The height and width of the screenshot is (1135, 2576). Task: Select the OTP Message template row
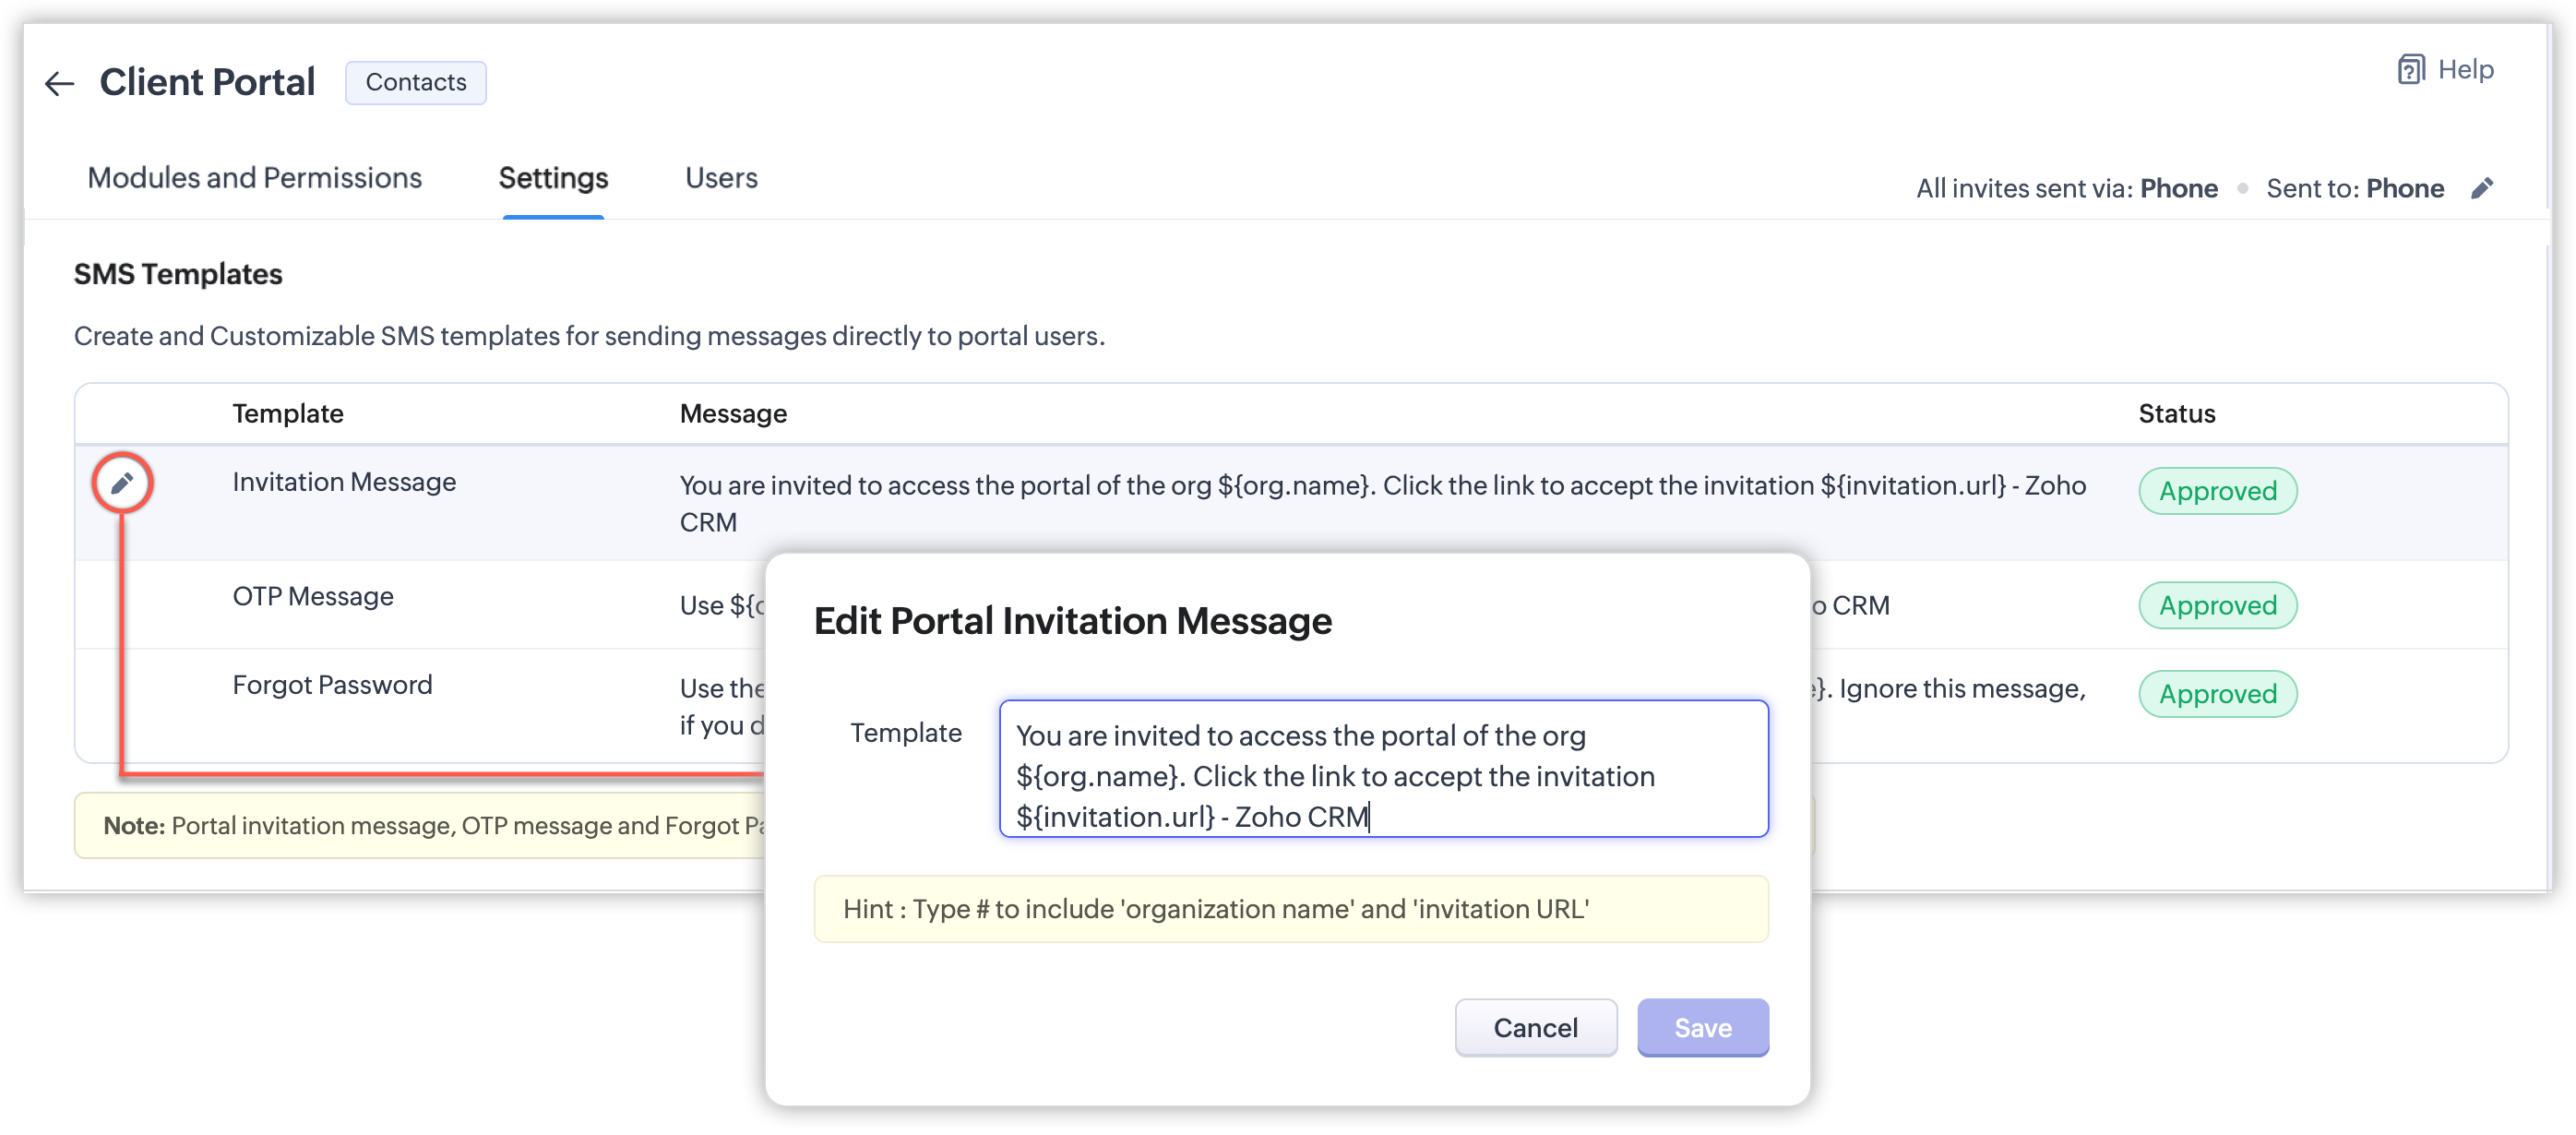tap(313, 597)
